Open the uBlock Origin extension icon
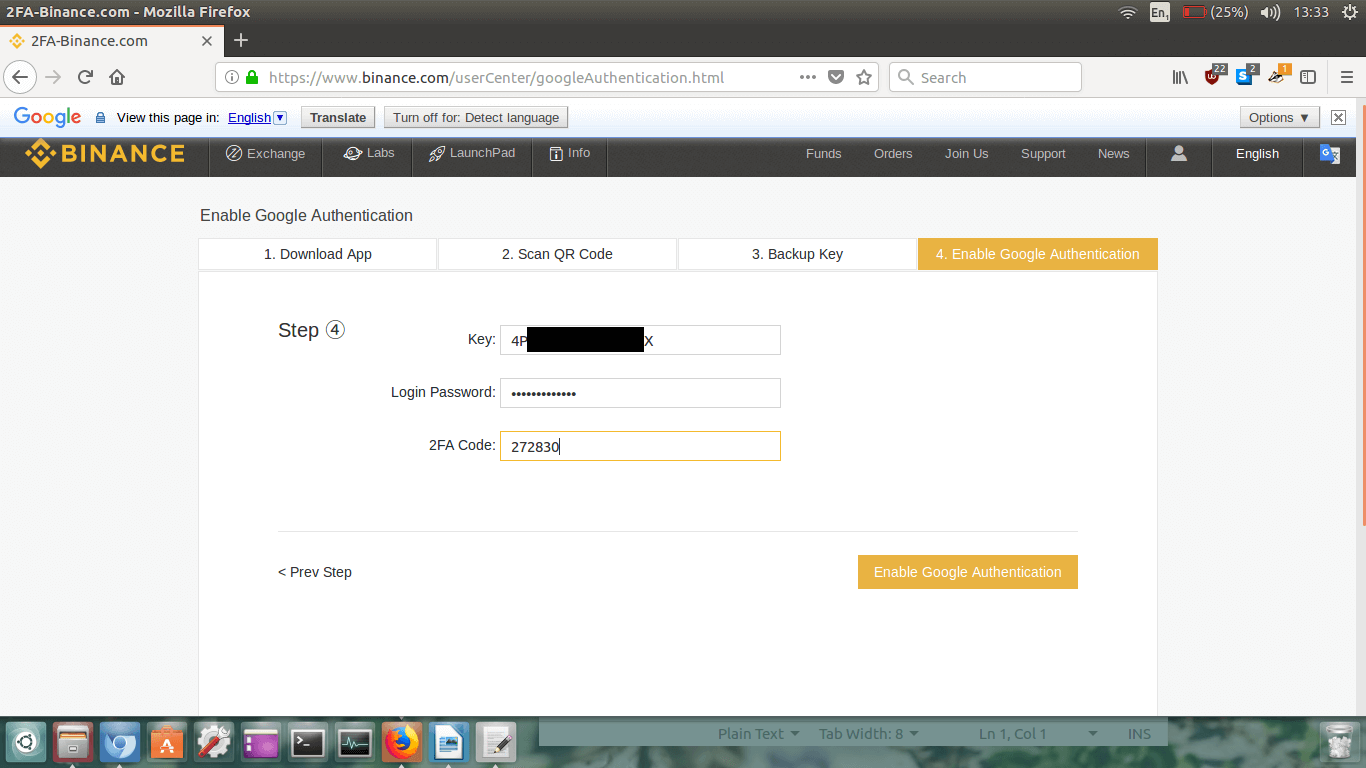Image resolution: width=1366 pixels, height=768 pixels. (1214, 75)
